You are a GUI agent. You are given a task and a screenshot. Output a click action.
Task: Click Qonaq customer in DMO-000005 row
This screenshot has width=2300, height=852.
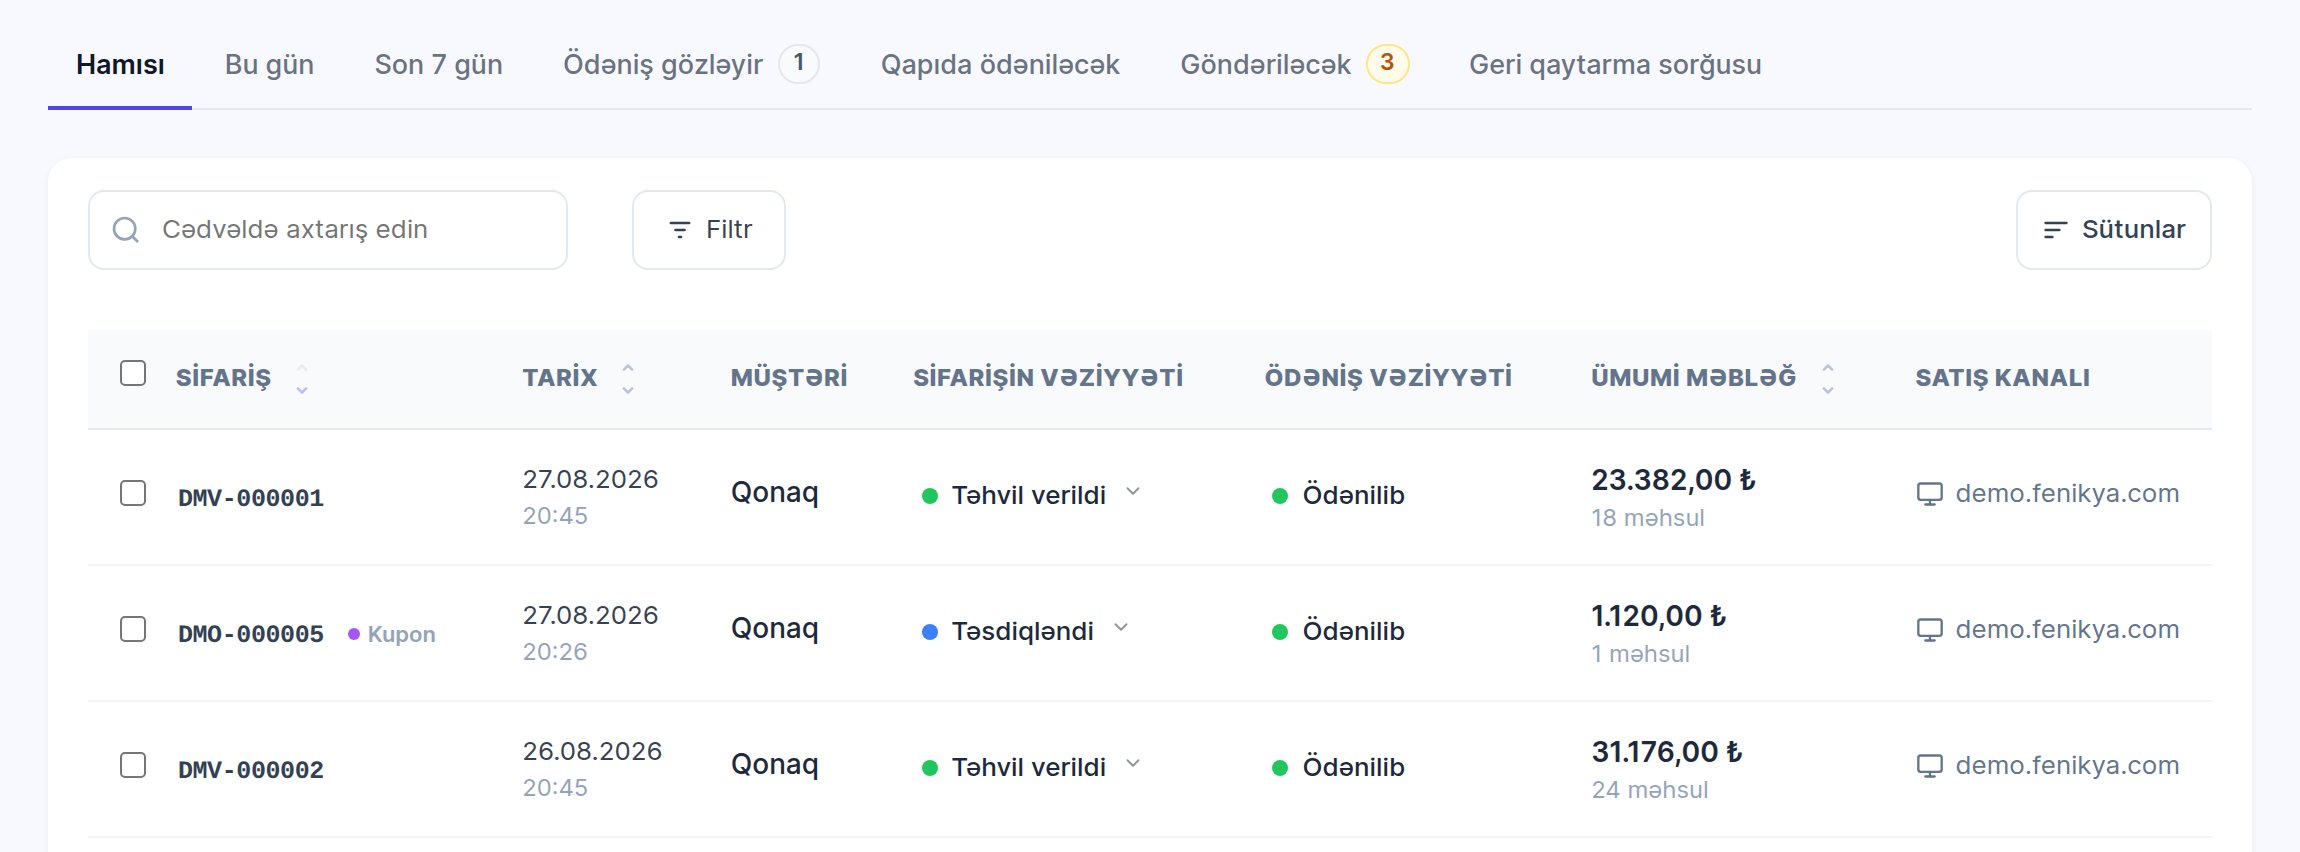775,629
